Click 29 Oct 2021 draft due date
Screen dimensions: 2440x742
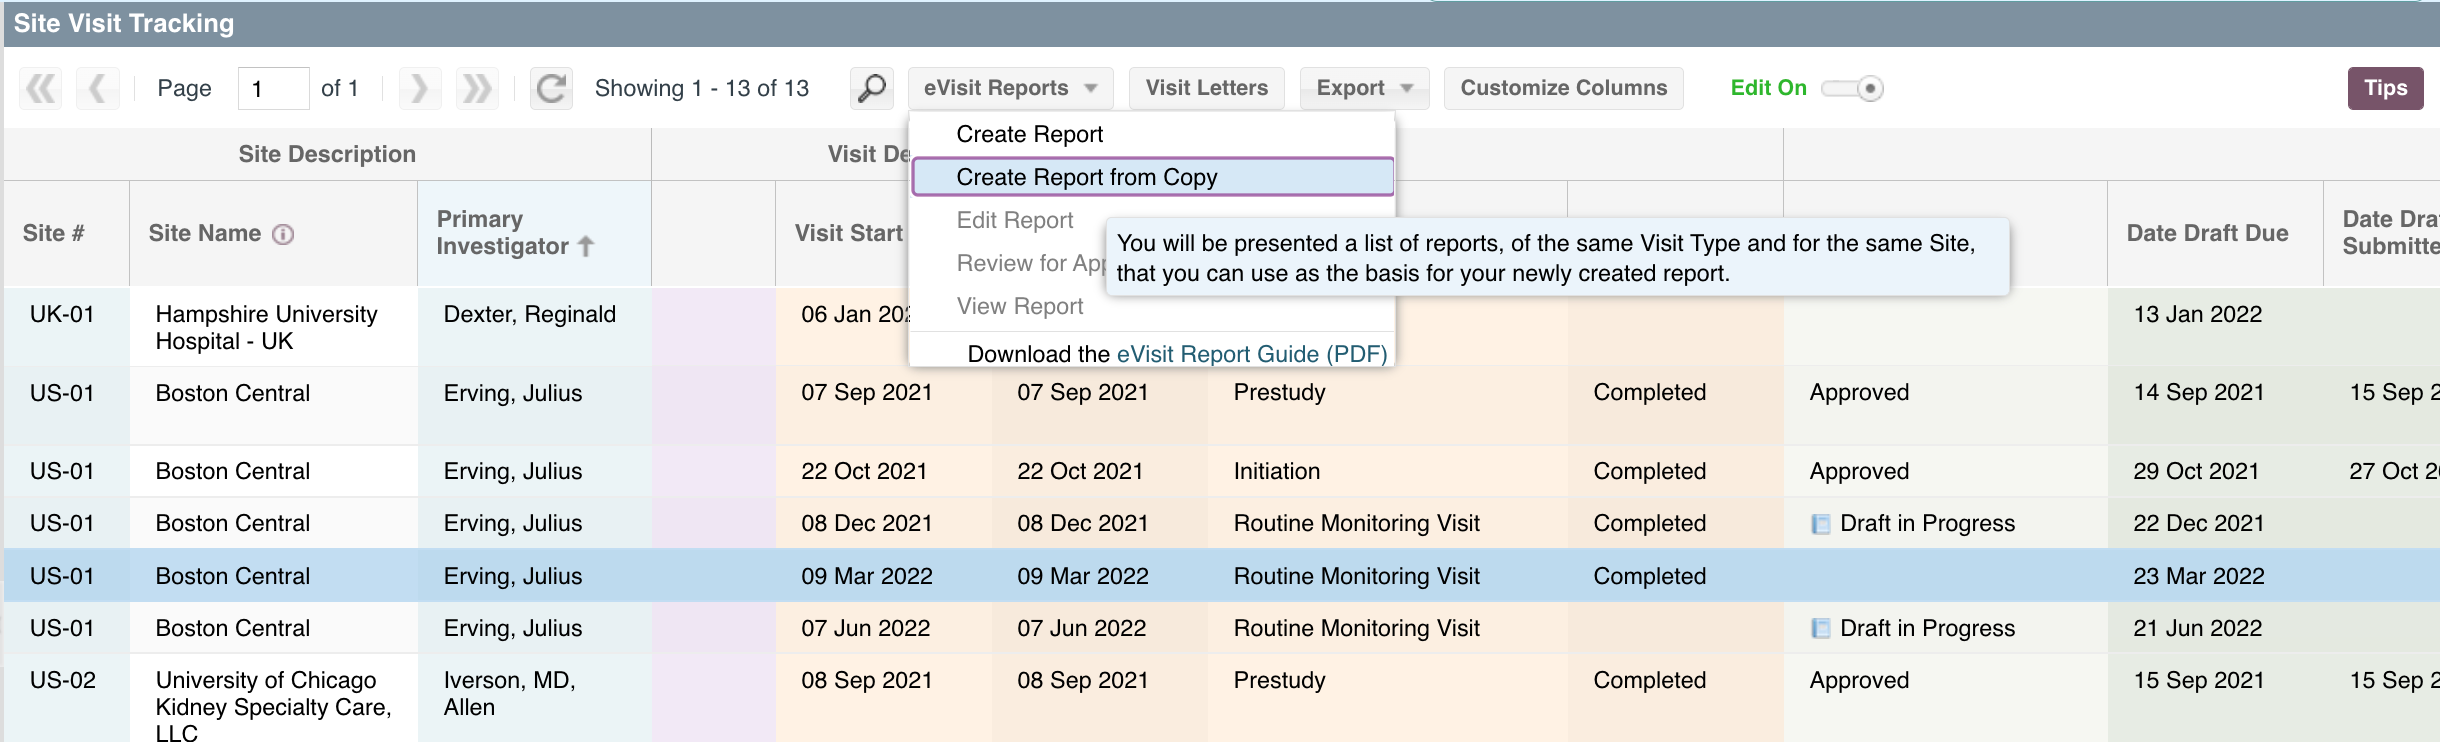[x=2195, y=471]
